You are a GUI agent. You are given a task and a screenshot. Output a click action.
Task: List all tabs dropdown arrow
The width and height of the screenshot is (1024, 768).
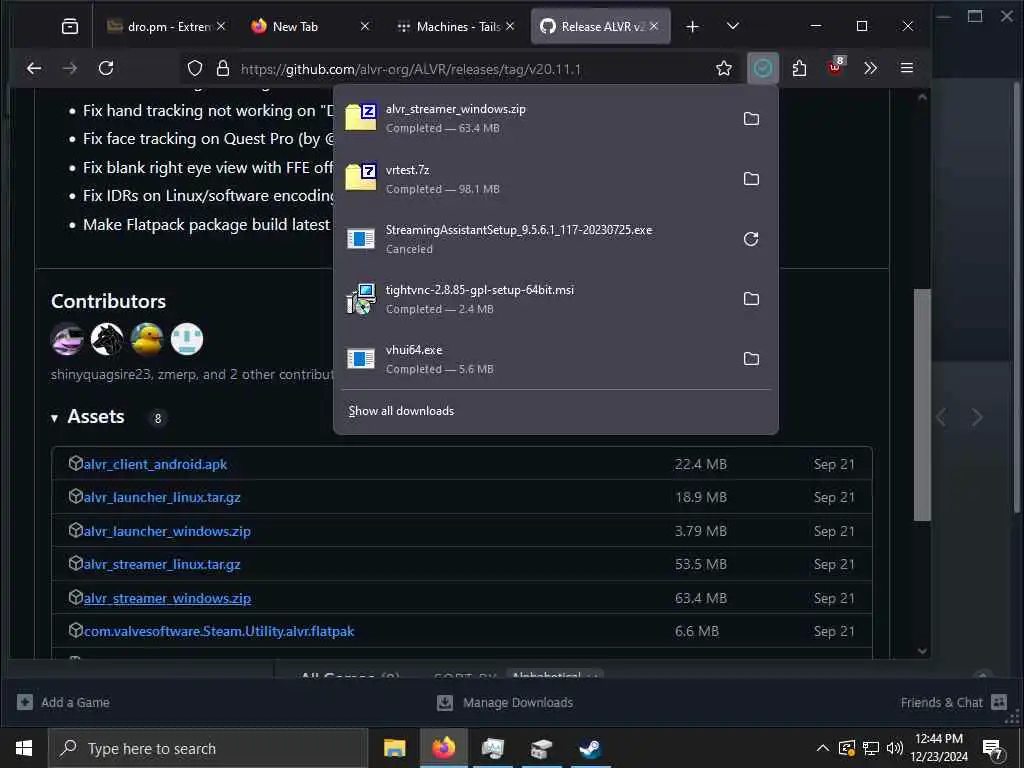(733, 26)
